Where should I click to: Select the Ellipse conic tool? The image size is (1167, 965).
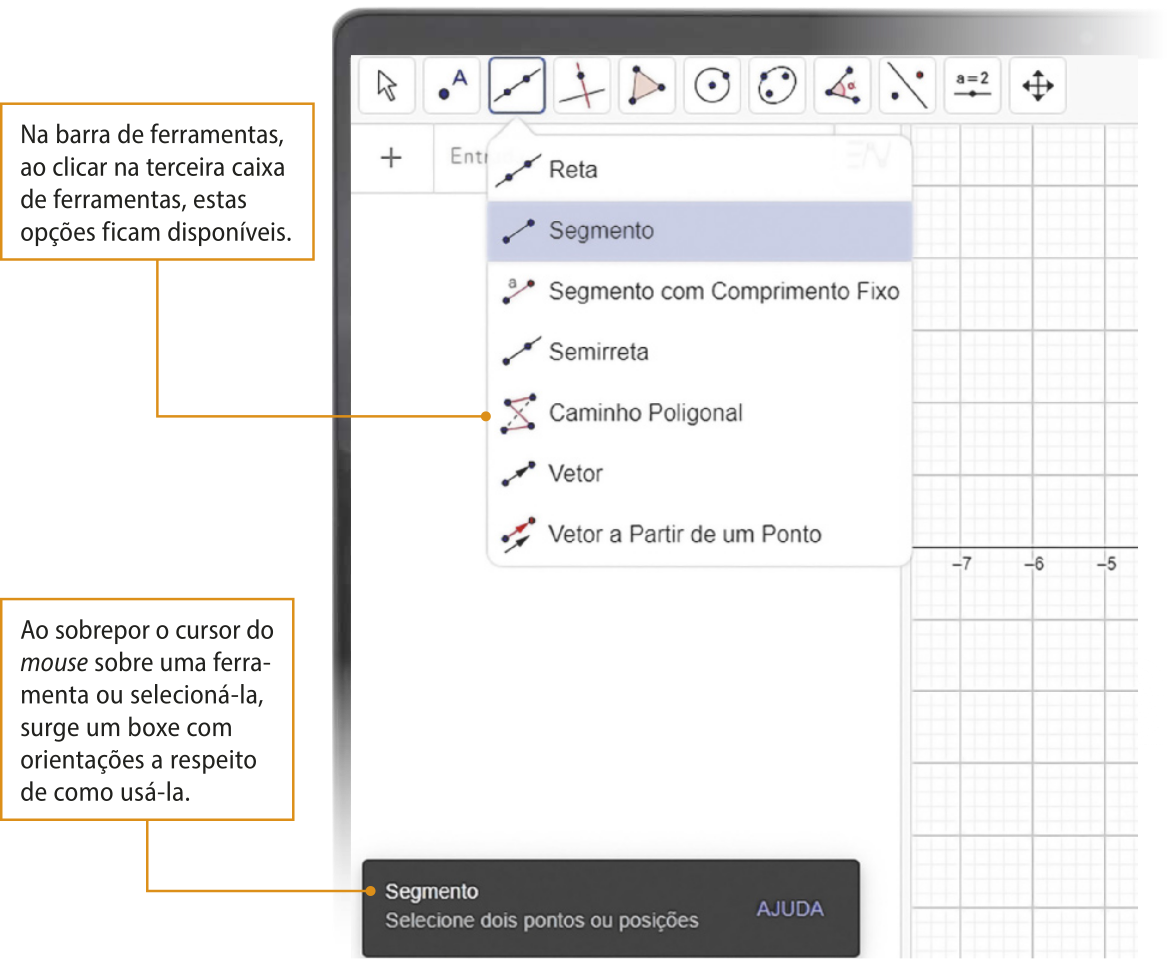(777, 86)
